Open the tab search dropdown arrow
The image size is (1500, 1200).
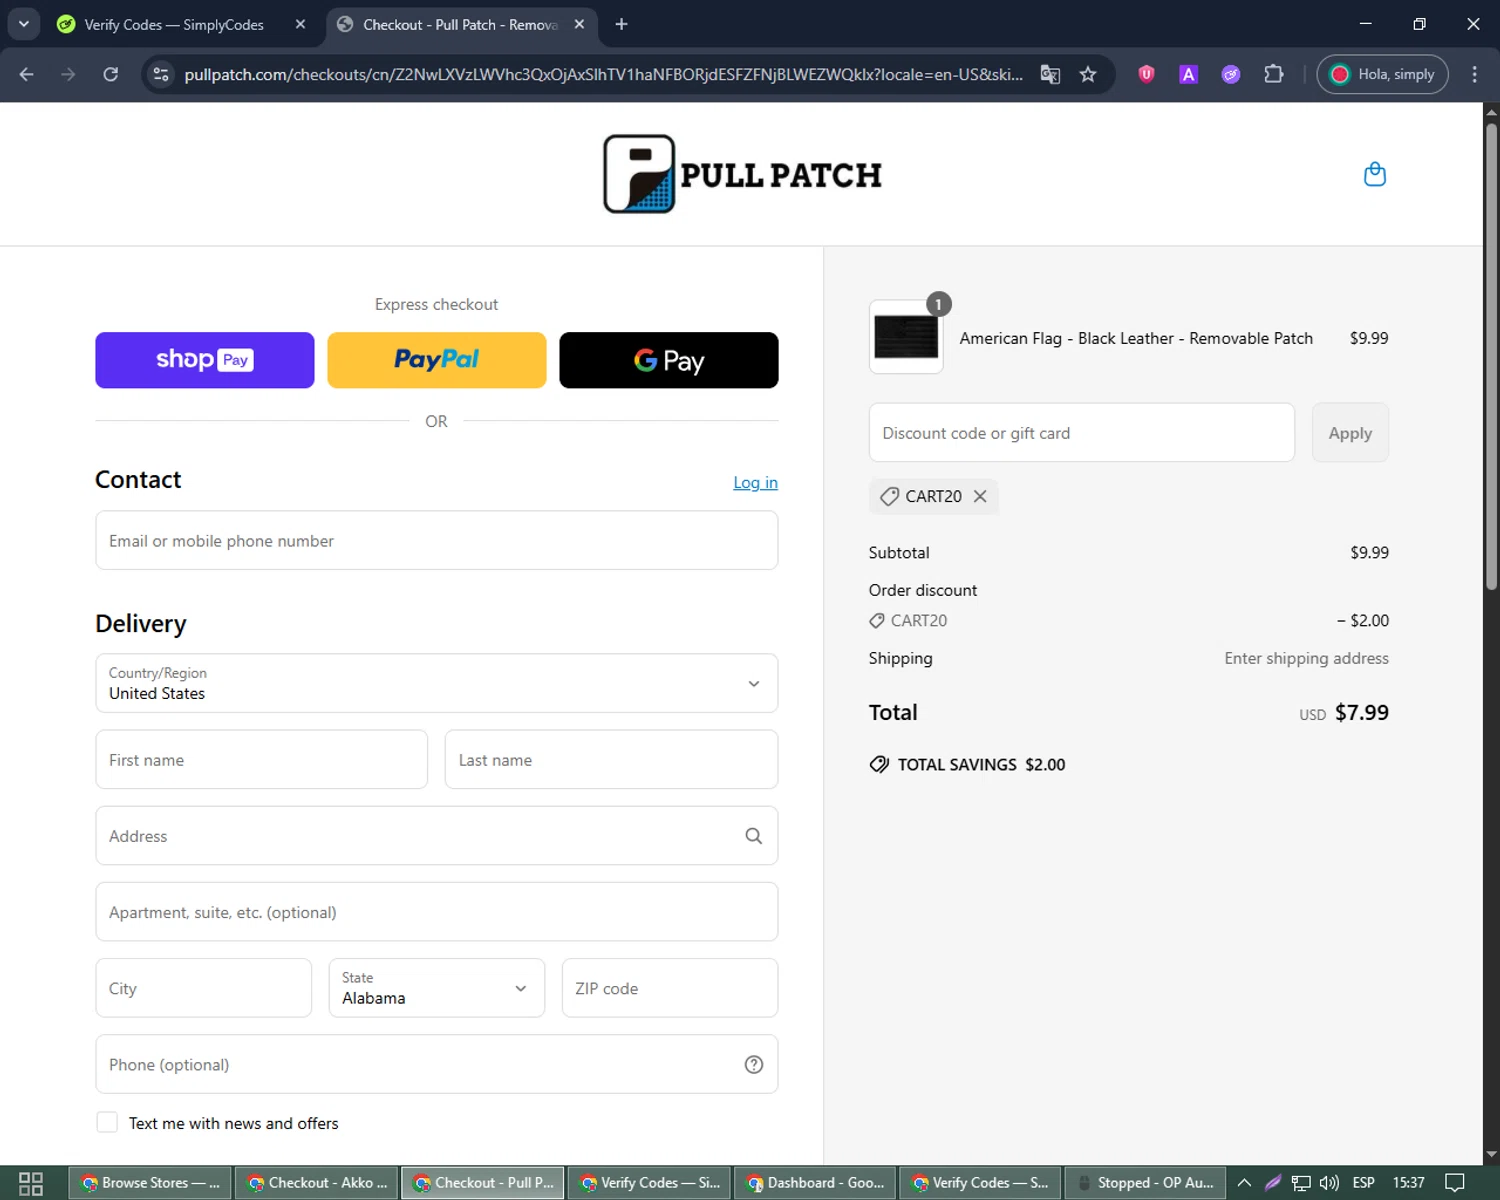point(23,24)
